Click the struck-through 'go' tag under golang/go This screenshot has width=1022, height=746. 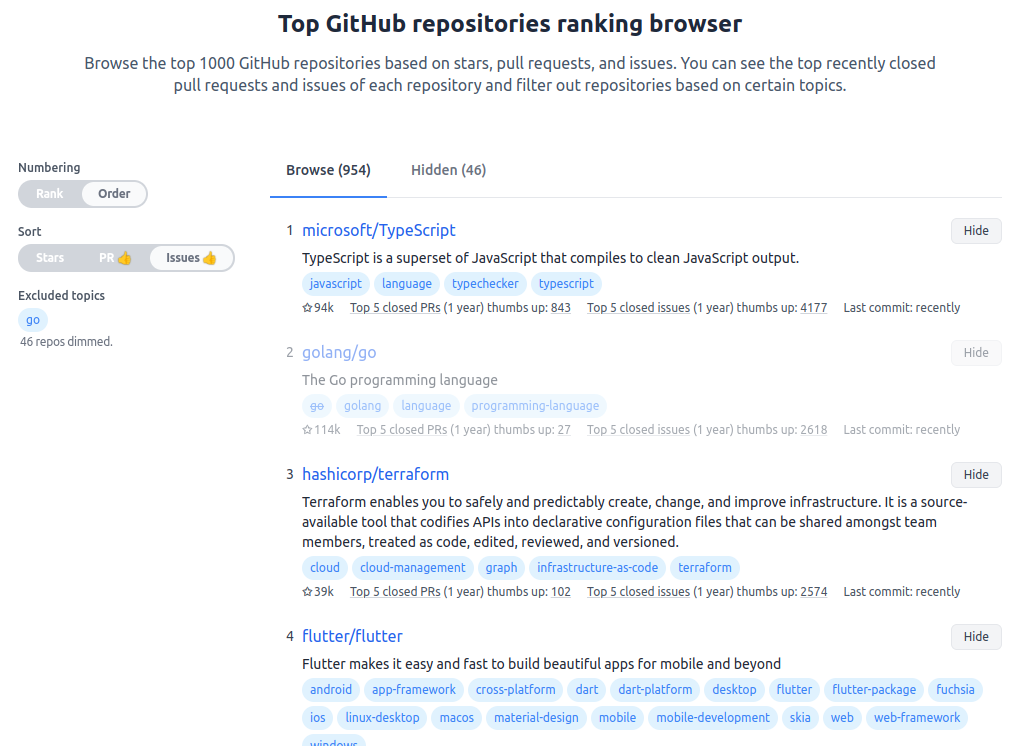(x=317, y=405)
